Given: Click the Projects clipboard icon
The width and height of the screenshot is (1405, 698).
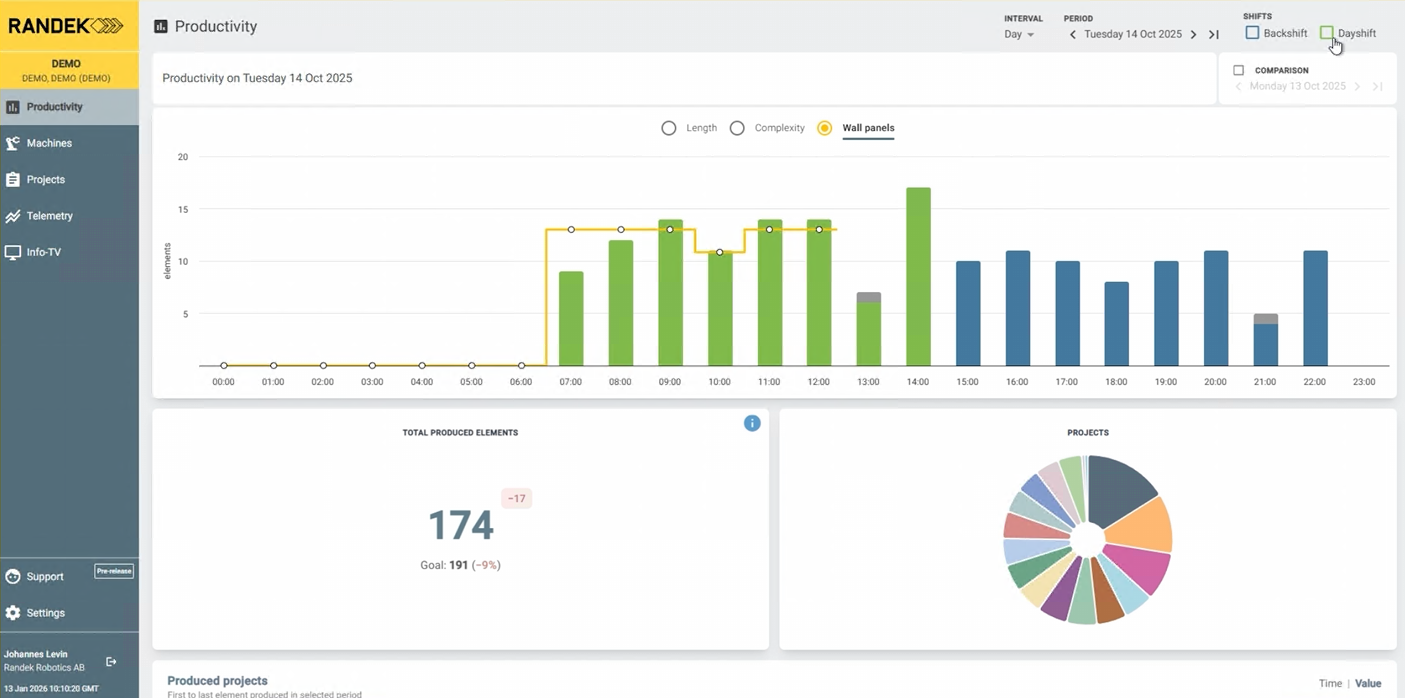Looking at the screenshot, I should [x=13, y=180].
